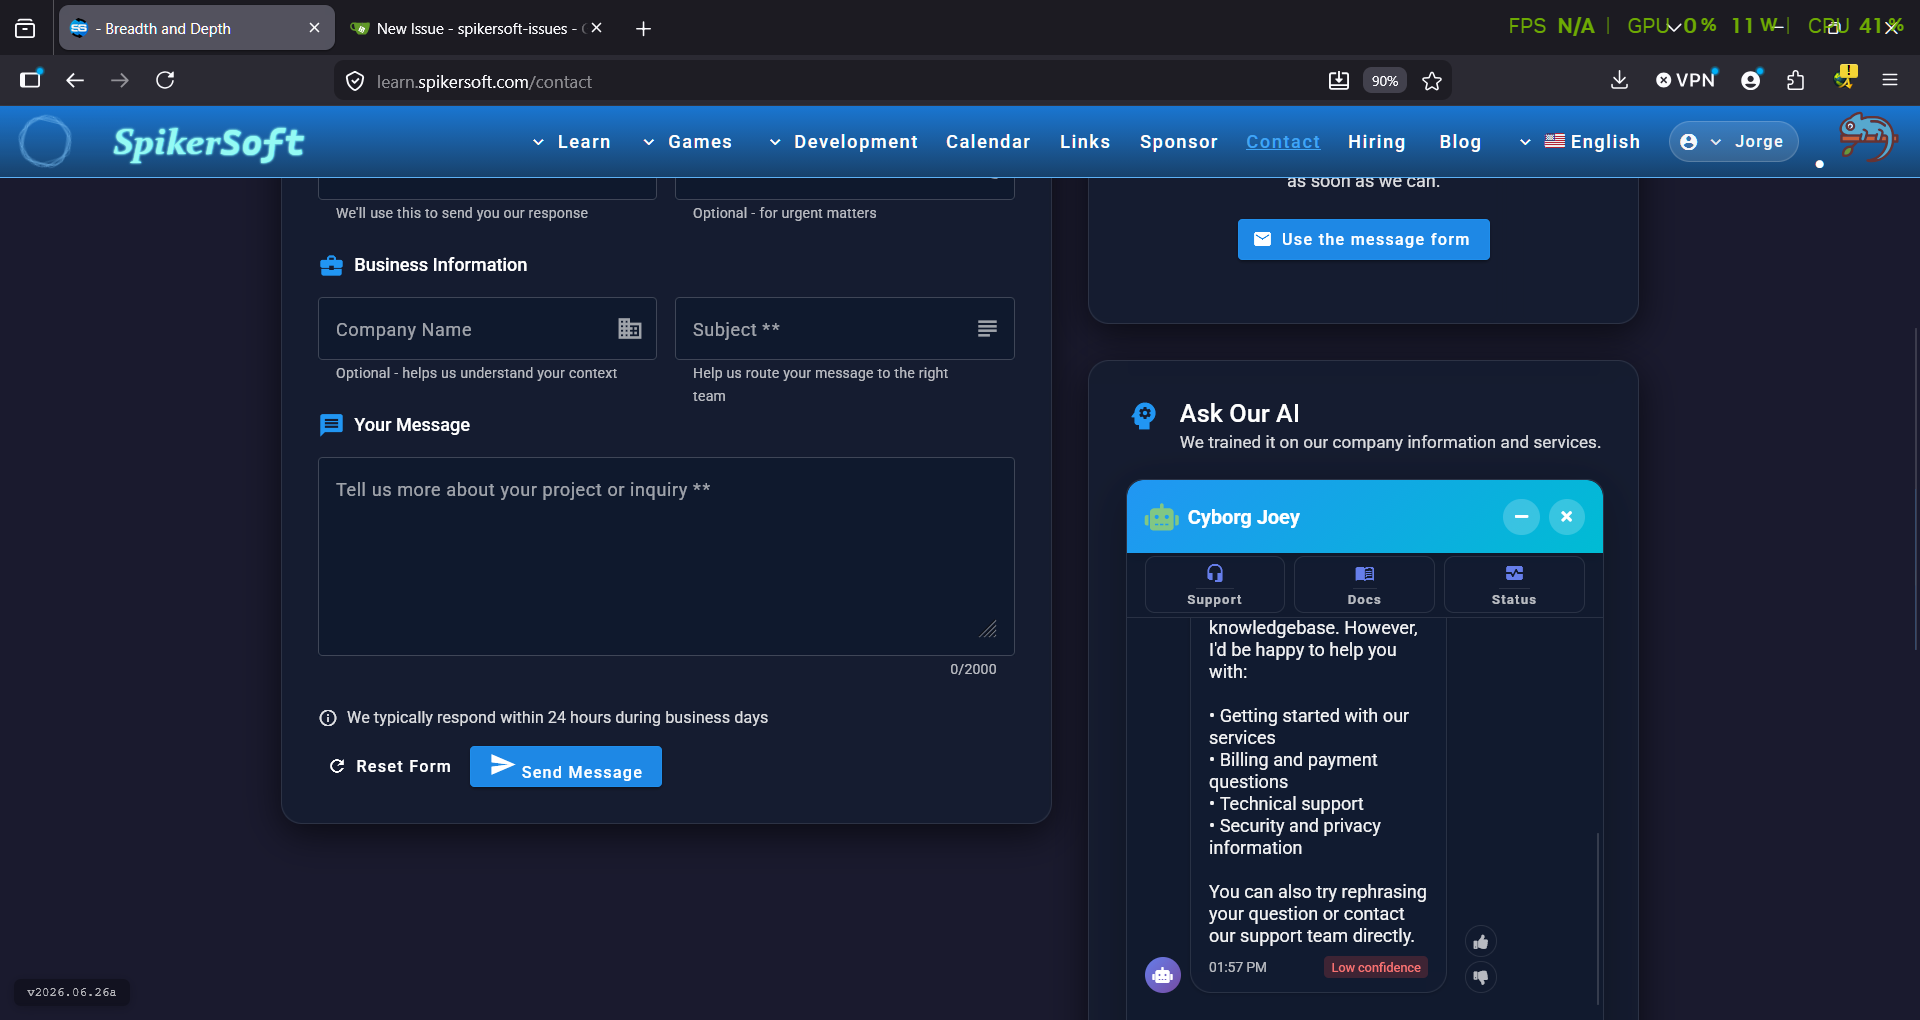1920x1020 pixels.
Task: Click the lines icon in Subject field
Action: click(x=987, y=328)
